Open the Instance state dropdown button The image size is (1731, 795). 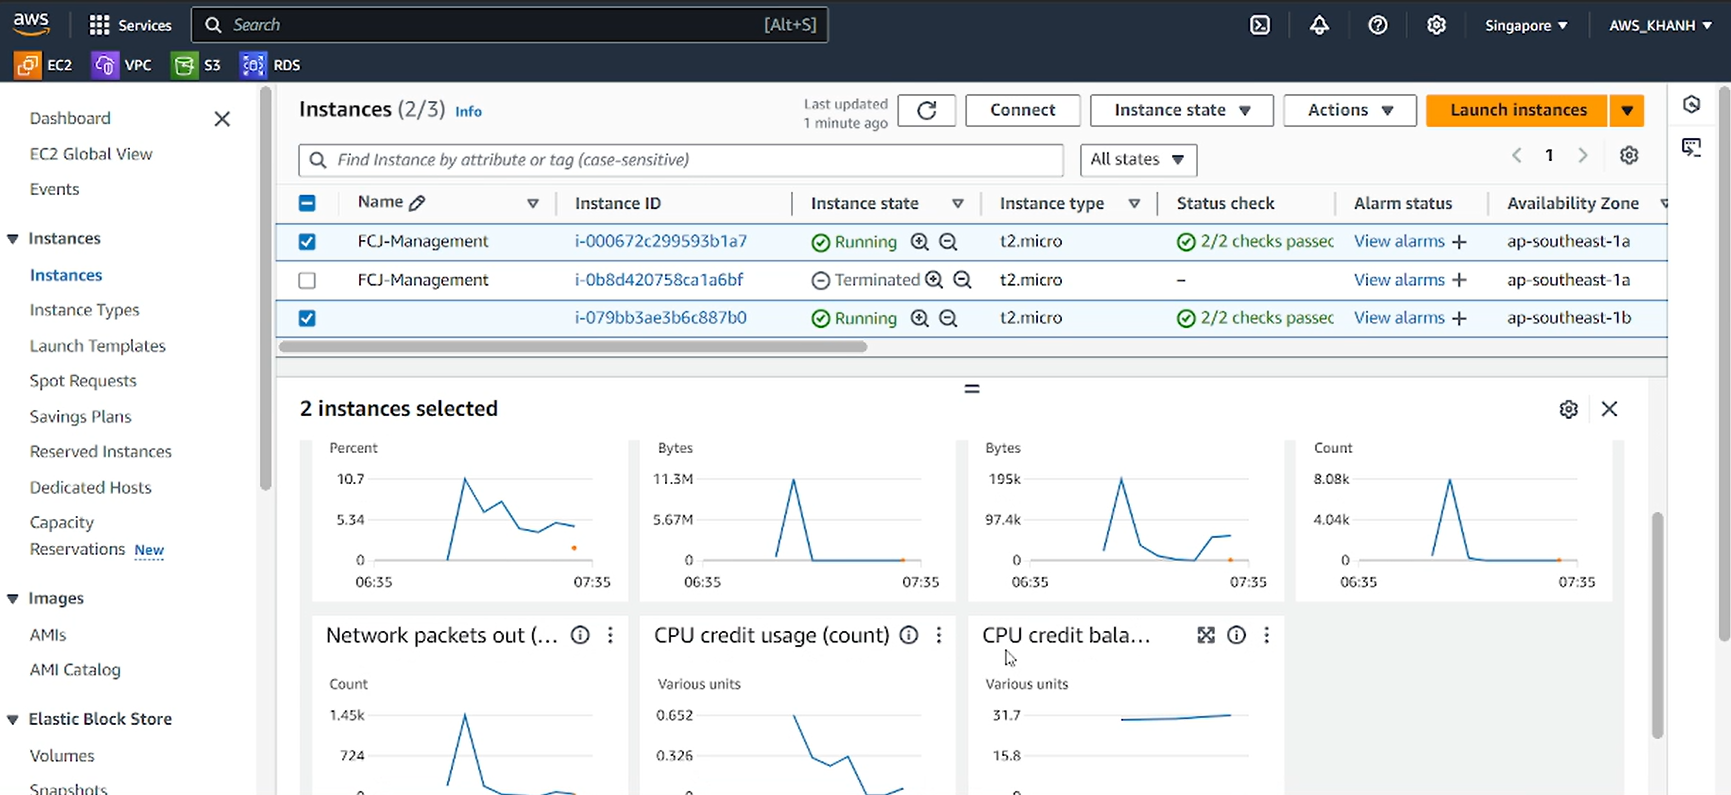pos(1182,110)
